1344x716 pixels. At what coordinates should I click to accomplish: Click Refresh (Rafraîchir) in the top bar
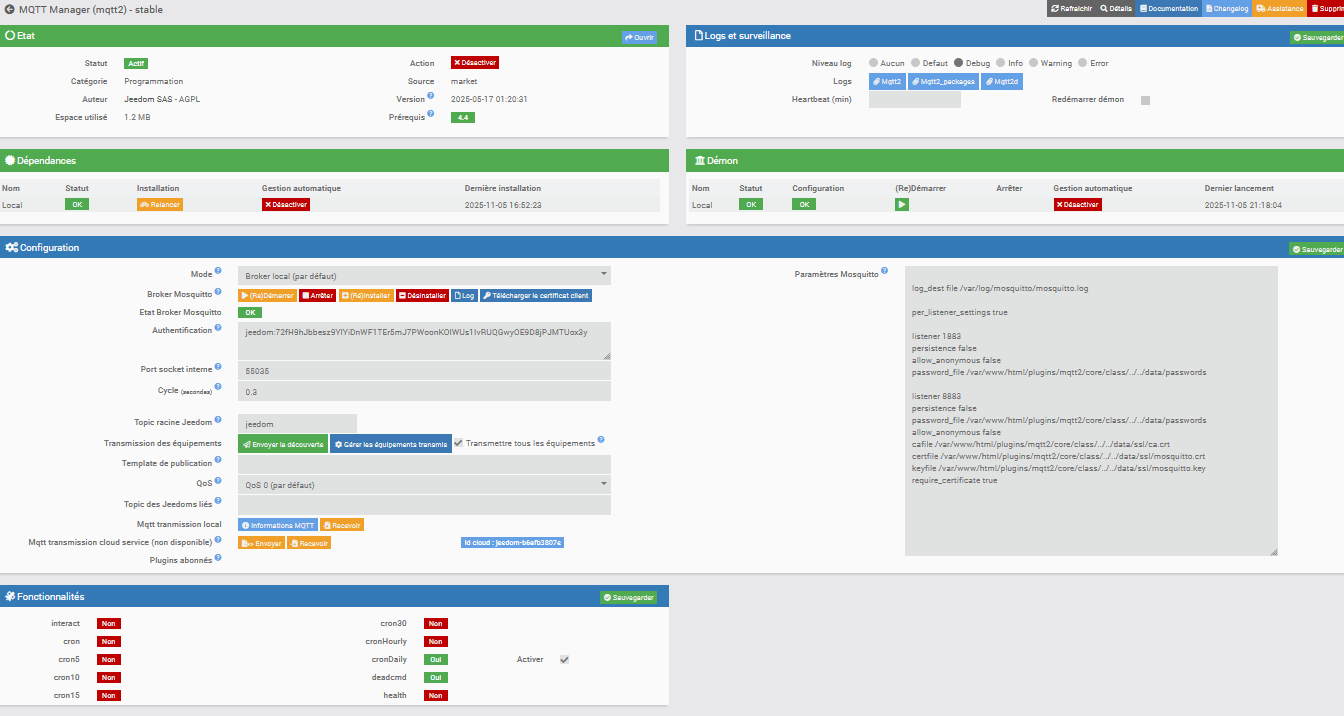(1070, 8)
